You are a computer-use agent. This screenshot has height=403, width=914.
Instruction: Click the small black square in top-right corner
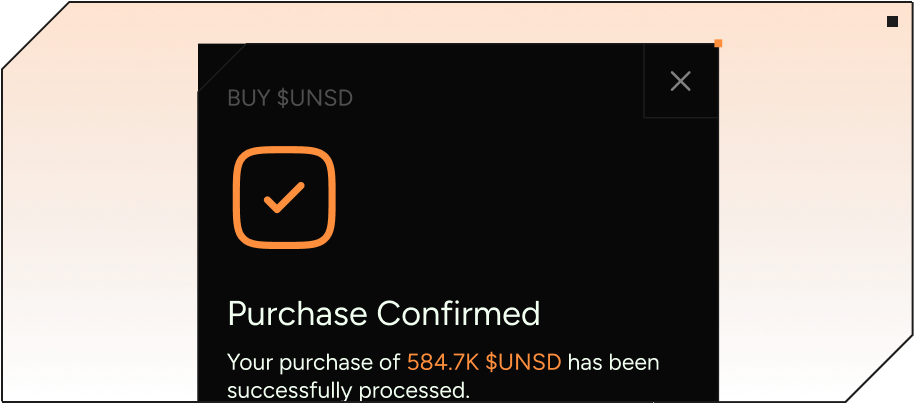(x=892, y=21)
